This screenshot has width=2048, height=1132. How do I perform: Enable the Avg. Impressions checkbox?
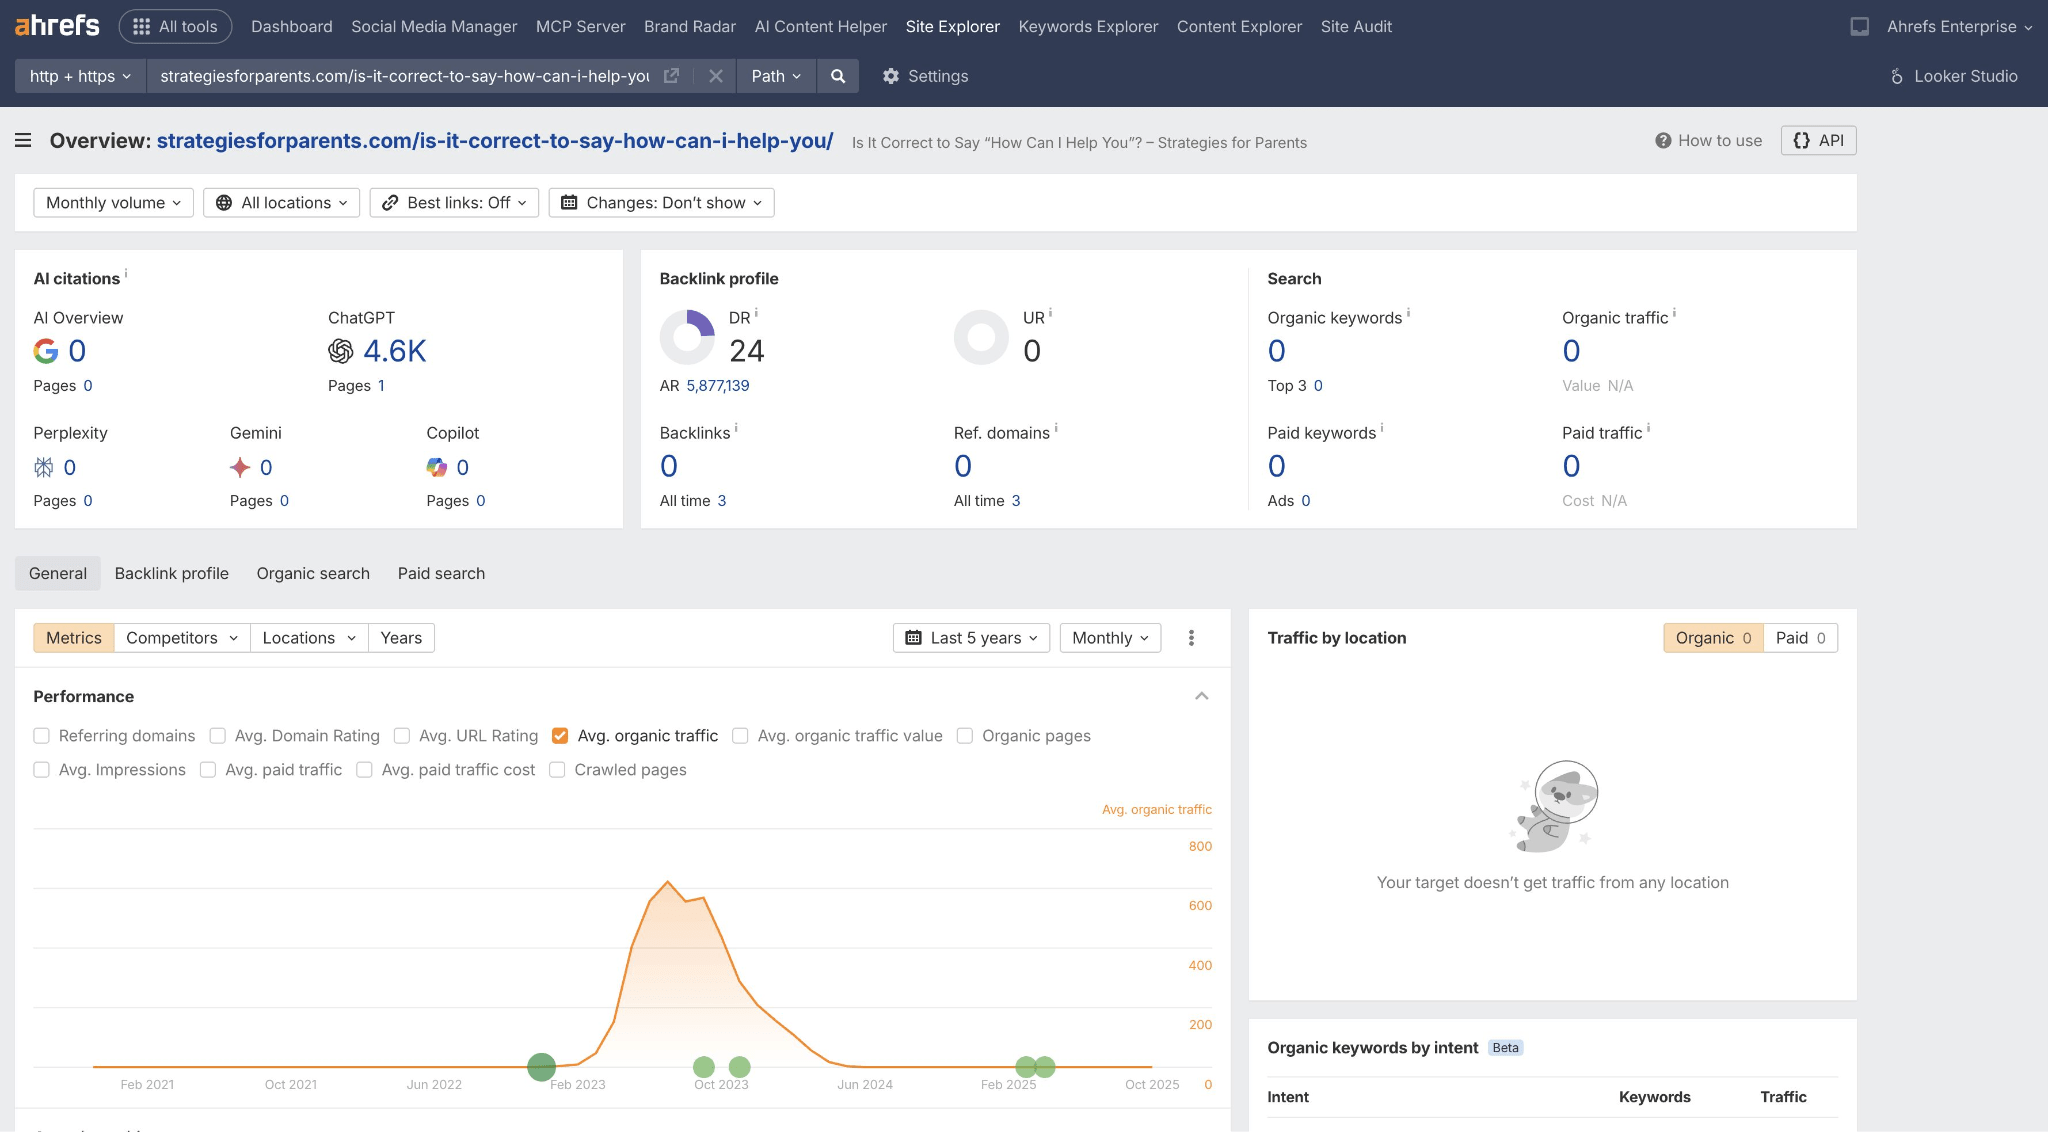point(41,770)
